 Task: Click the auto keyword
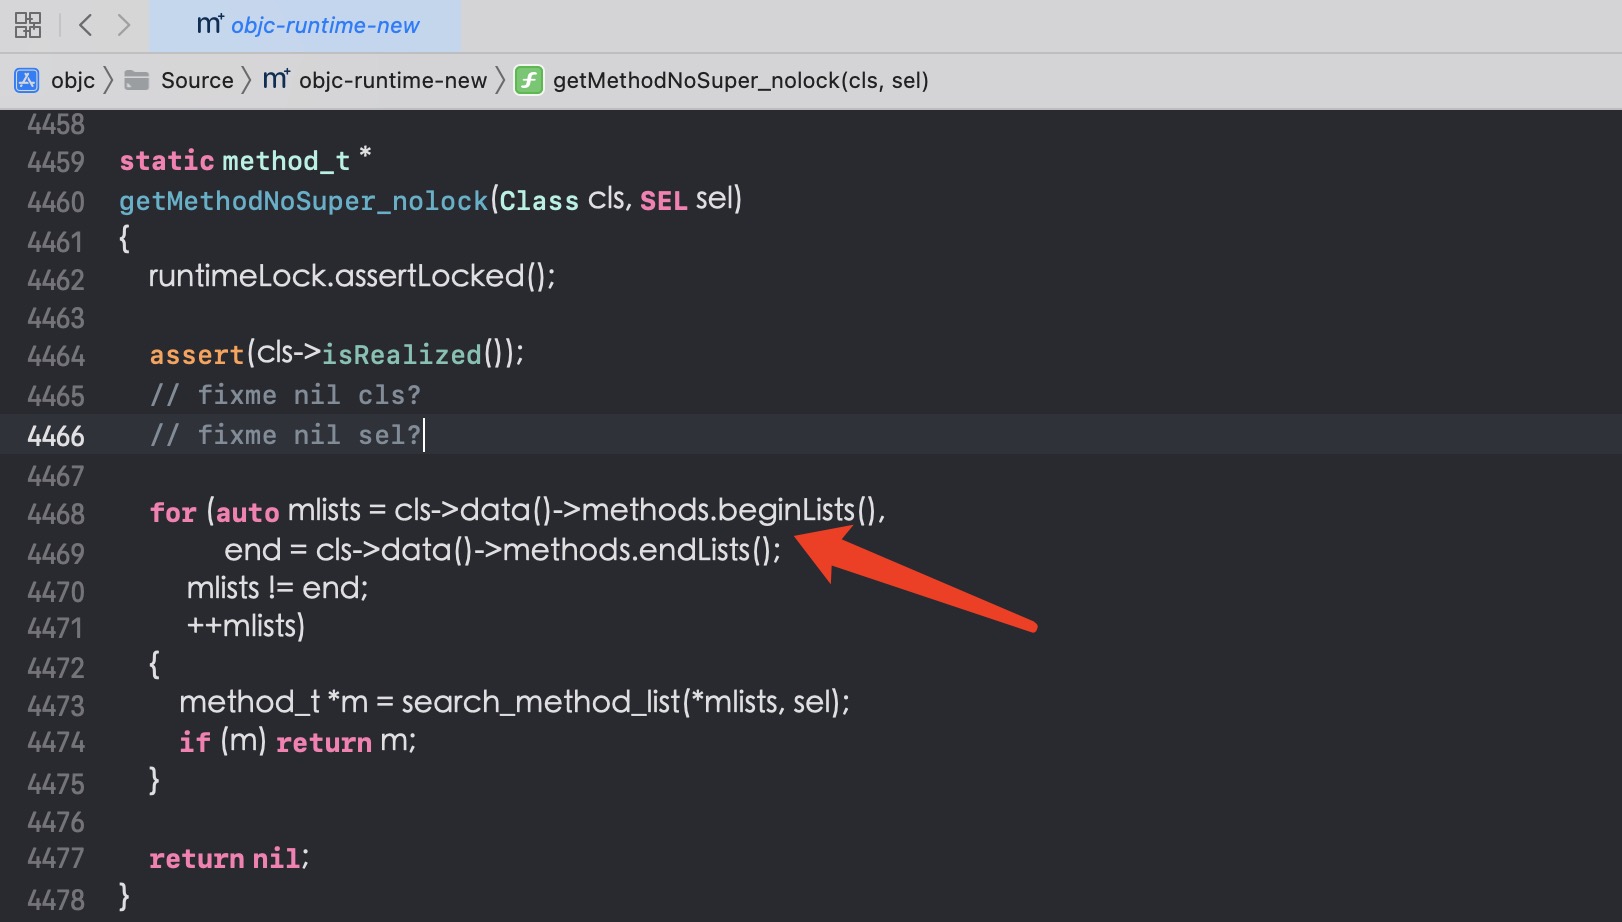pyautogui.click(x=247, y=512)
